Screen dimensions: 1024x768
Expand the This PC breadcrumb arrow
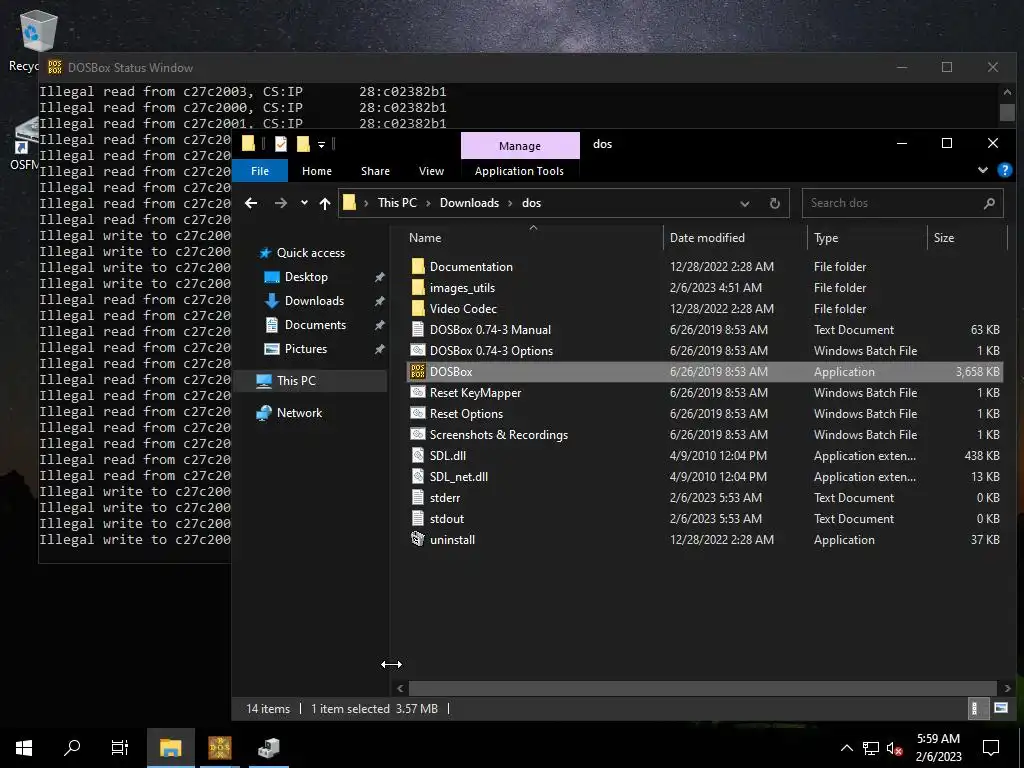coord(428,203)
